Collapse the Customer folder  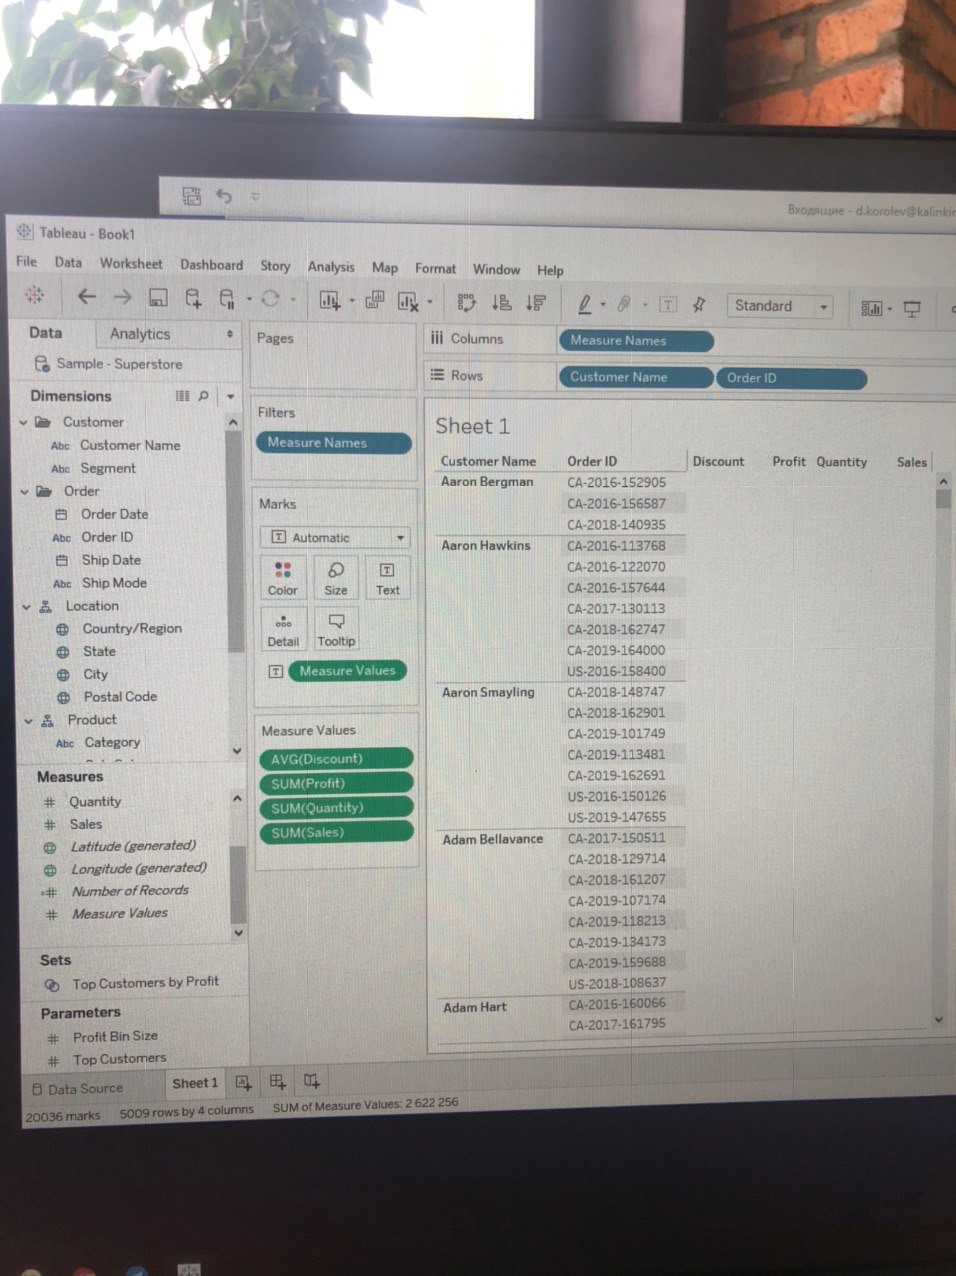click(x=24, y=422)
